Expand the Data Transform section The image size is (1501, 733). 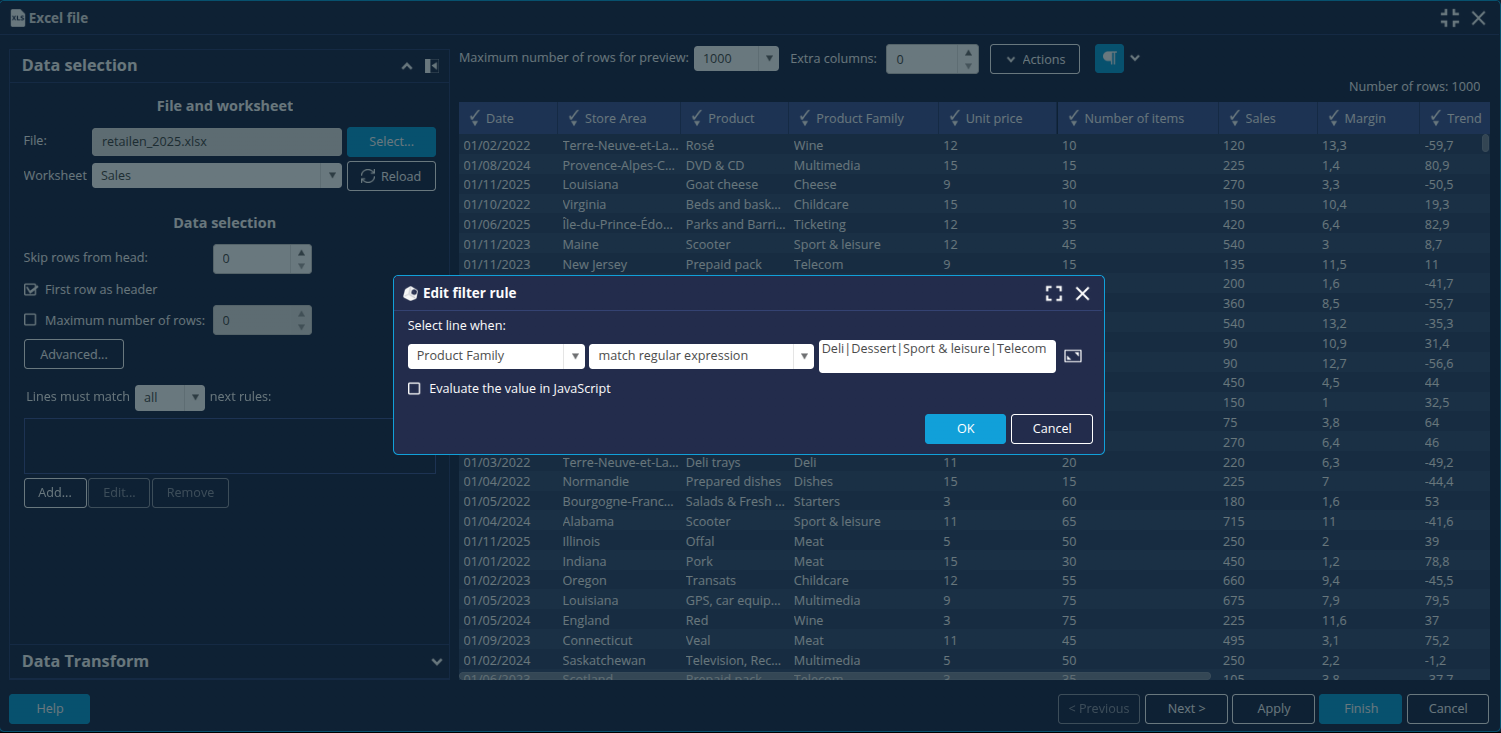(x=436, y=662)
